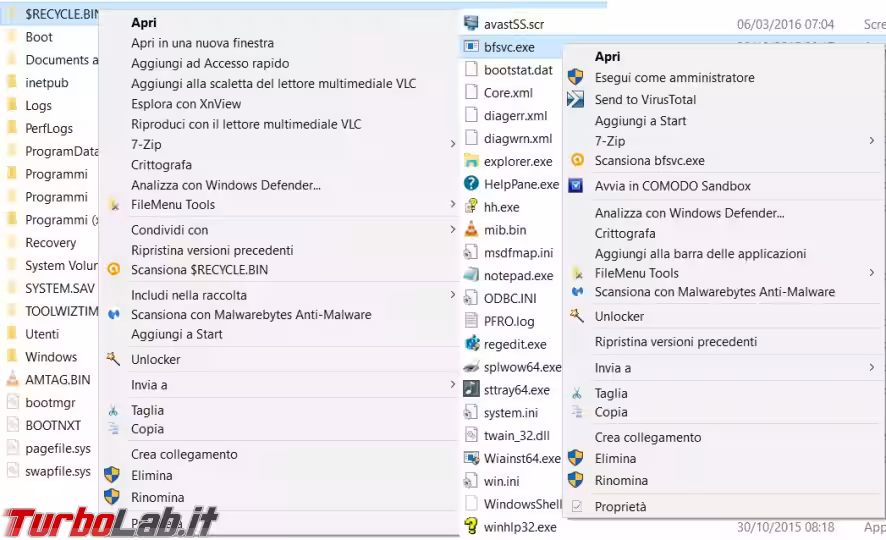
Task: Click the orange scan icon beside Scansiona bfsvc.exe
Action: [577, 160]
